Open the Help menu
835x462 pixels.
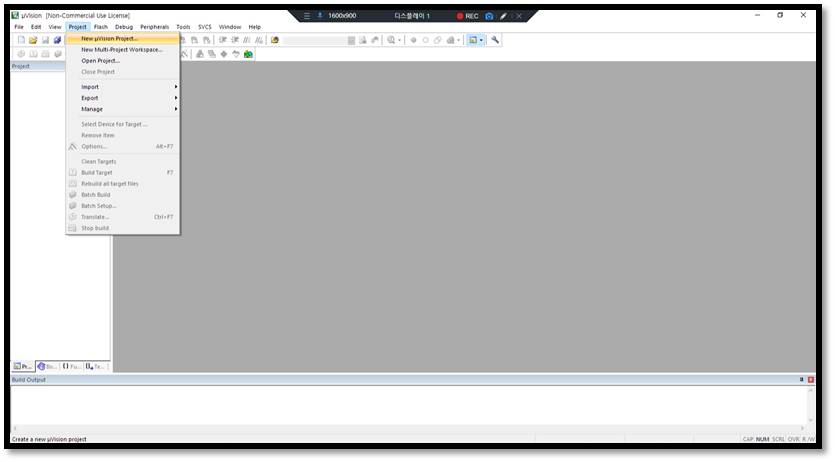[x=255, y=27]
